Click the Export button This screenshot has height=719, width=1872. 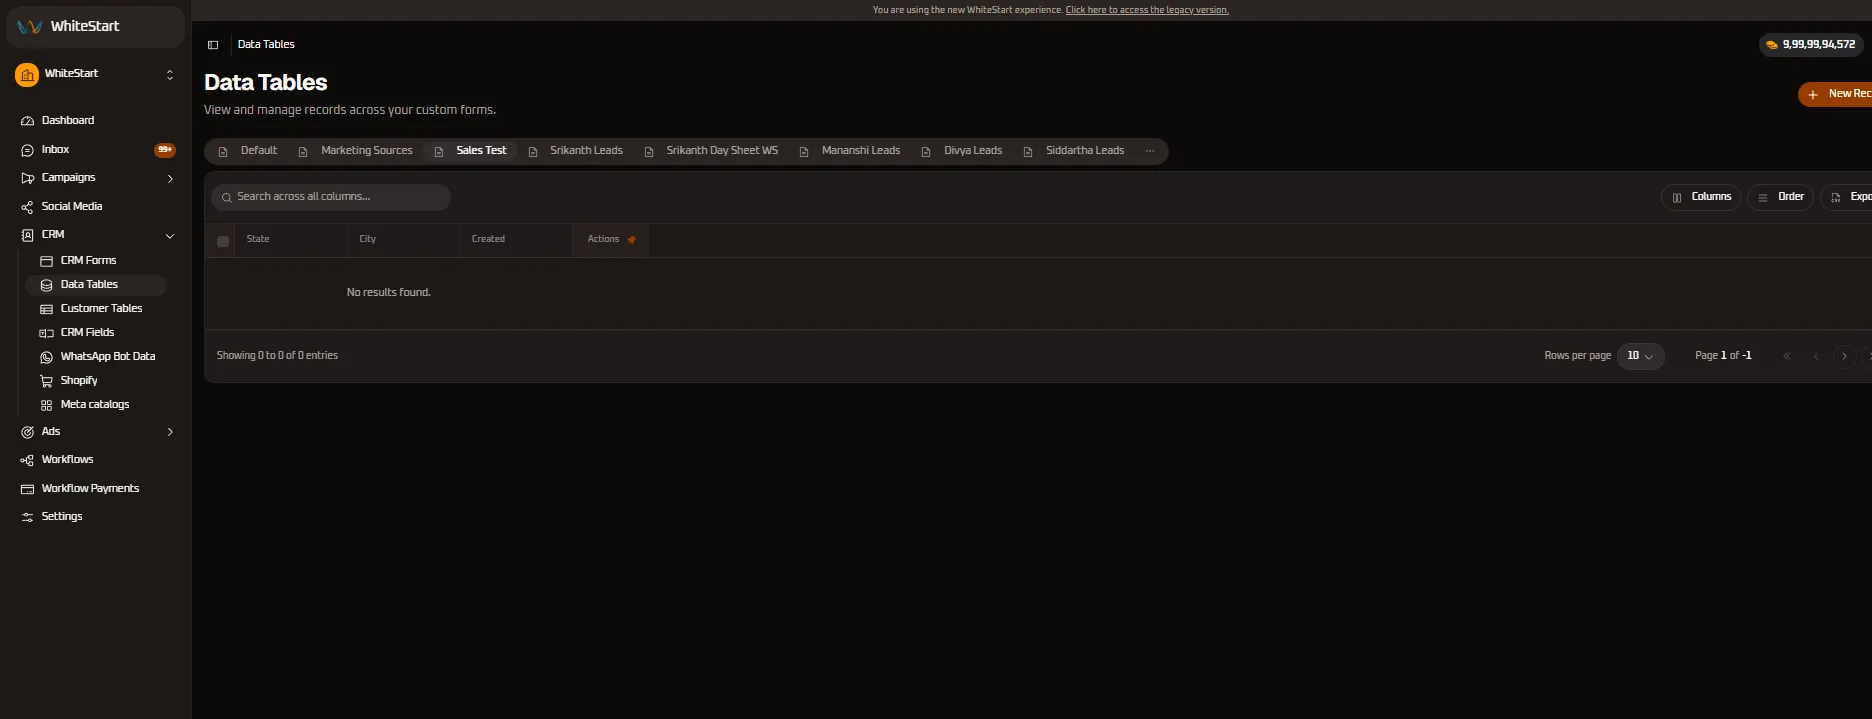pyautogui.click(x=1847, y=197)
